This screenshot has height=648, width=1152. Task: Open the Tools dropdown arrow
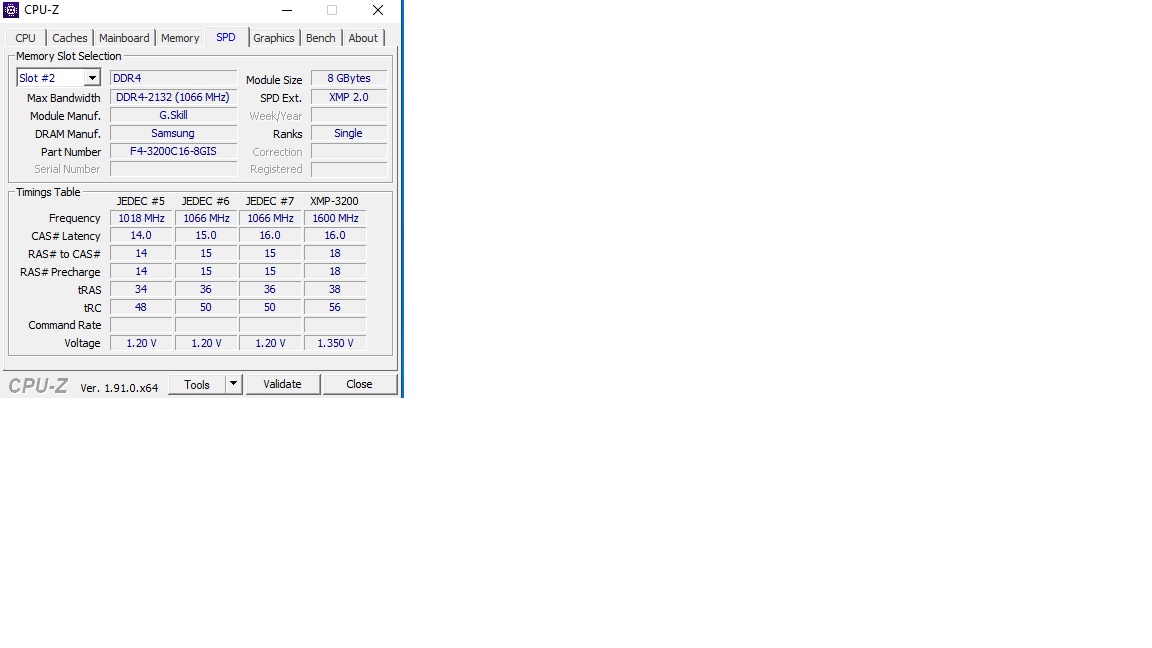pyautogui.click(x=234, y=384)
